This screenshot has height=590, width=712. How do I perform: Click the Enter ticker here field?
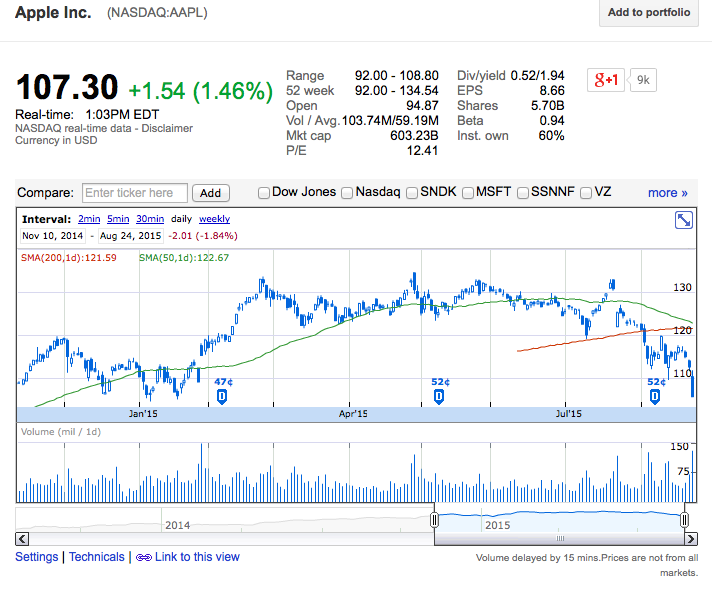pos(135,193)
